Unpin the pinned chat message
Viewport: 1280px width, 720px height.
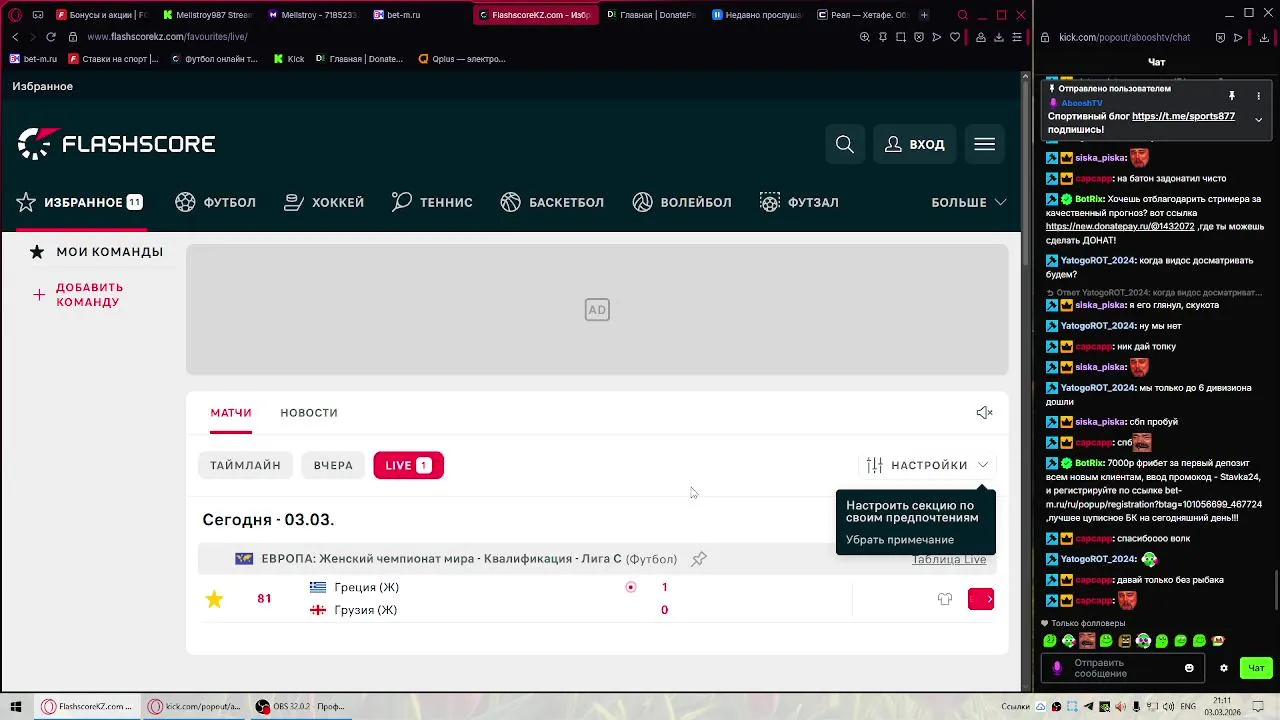pos(1232,96)
